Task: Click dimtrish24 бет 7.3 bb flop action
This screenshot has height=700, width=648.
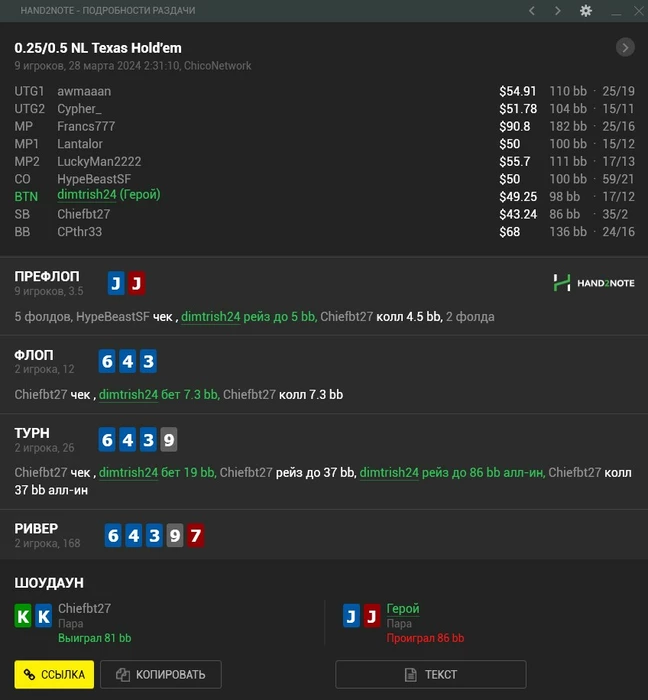Action: click(159, 395)
